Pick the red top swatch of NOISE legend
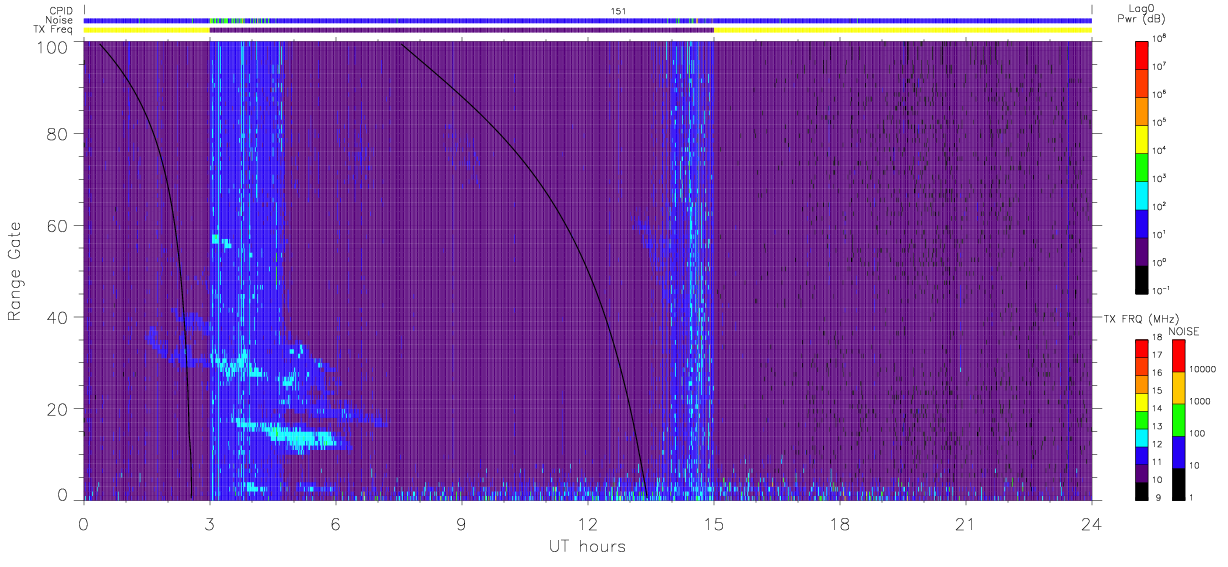The image size is (1228, 567). [1178, 355]
